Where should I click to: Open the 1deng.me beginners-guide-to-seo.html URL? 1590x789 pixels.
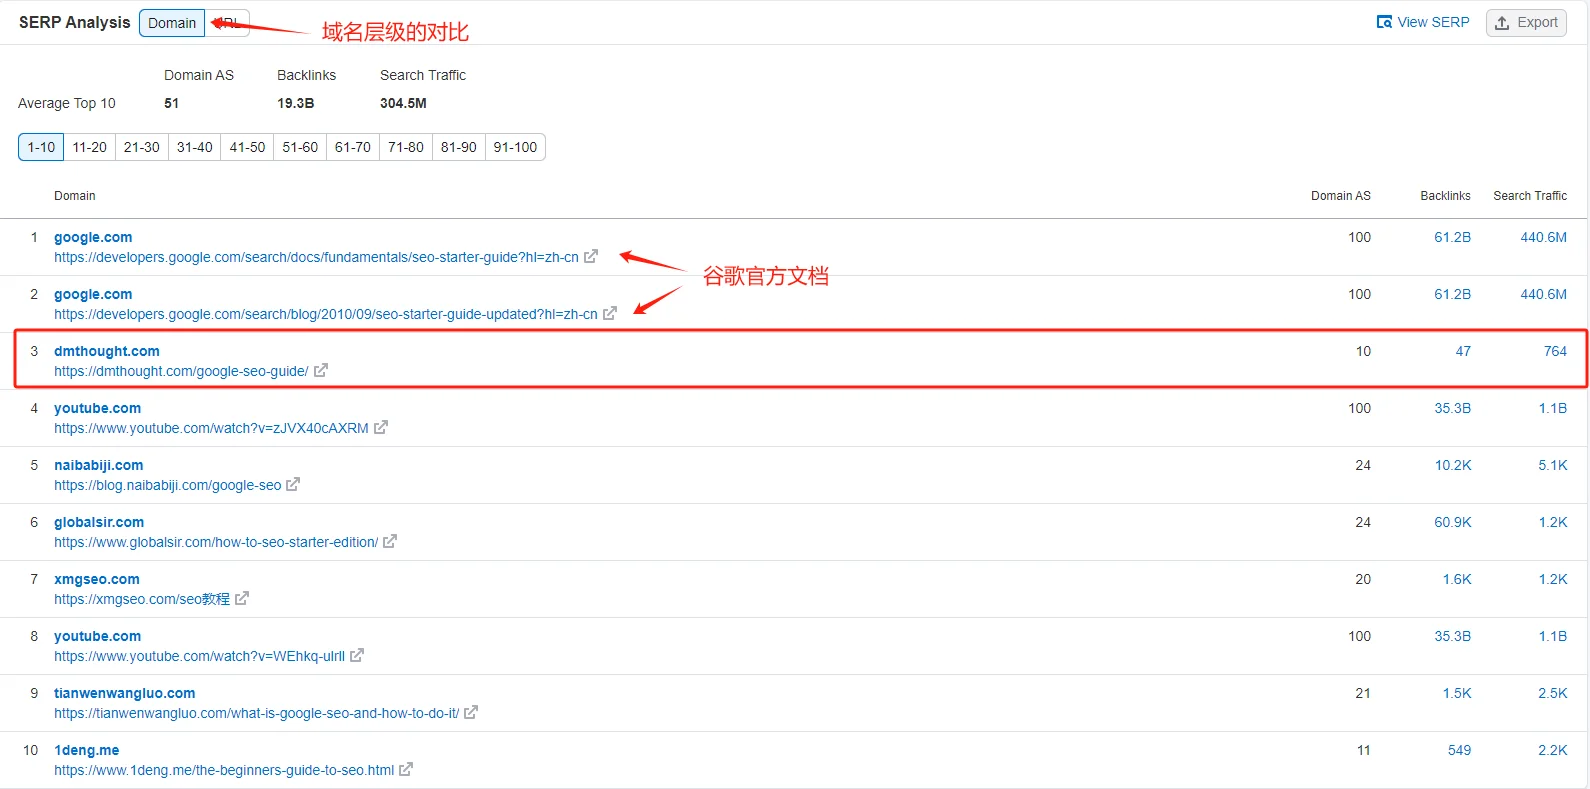[224, 770]
